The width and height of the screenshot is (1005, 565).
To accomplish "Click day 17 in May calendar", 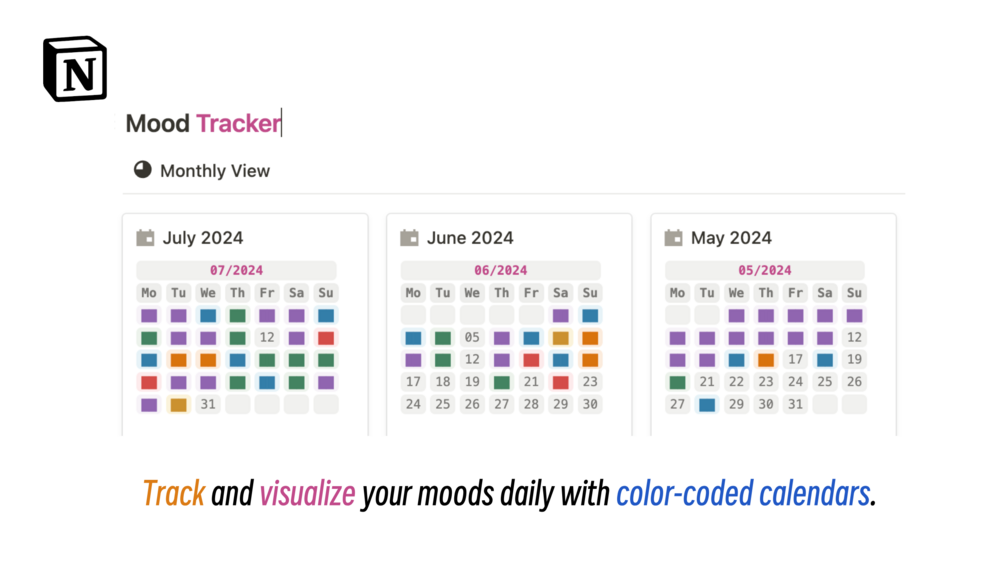I will 795,360.
